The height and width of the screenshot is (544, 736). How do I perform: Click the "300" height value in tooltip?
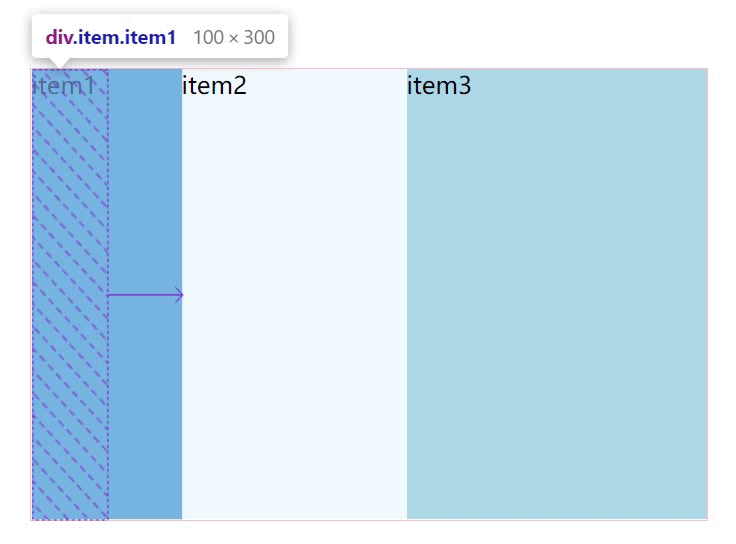(259, 38)
